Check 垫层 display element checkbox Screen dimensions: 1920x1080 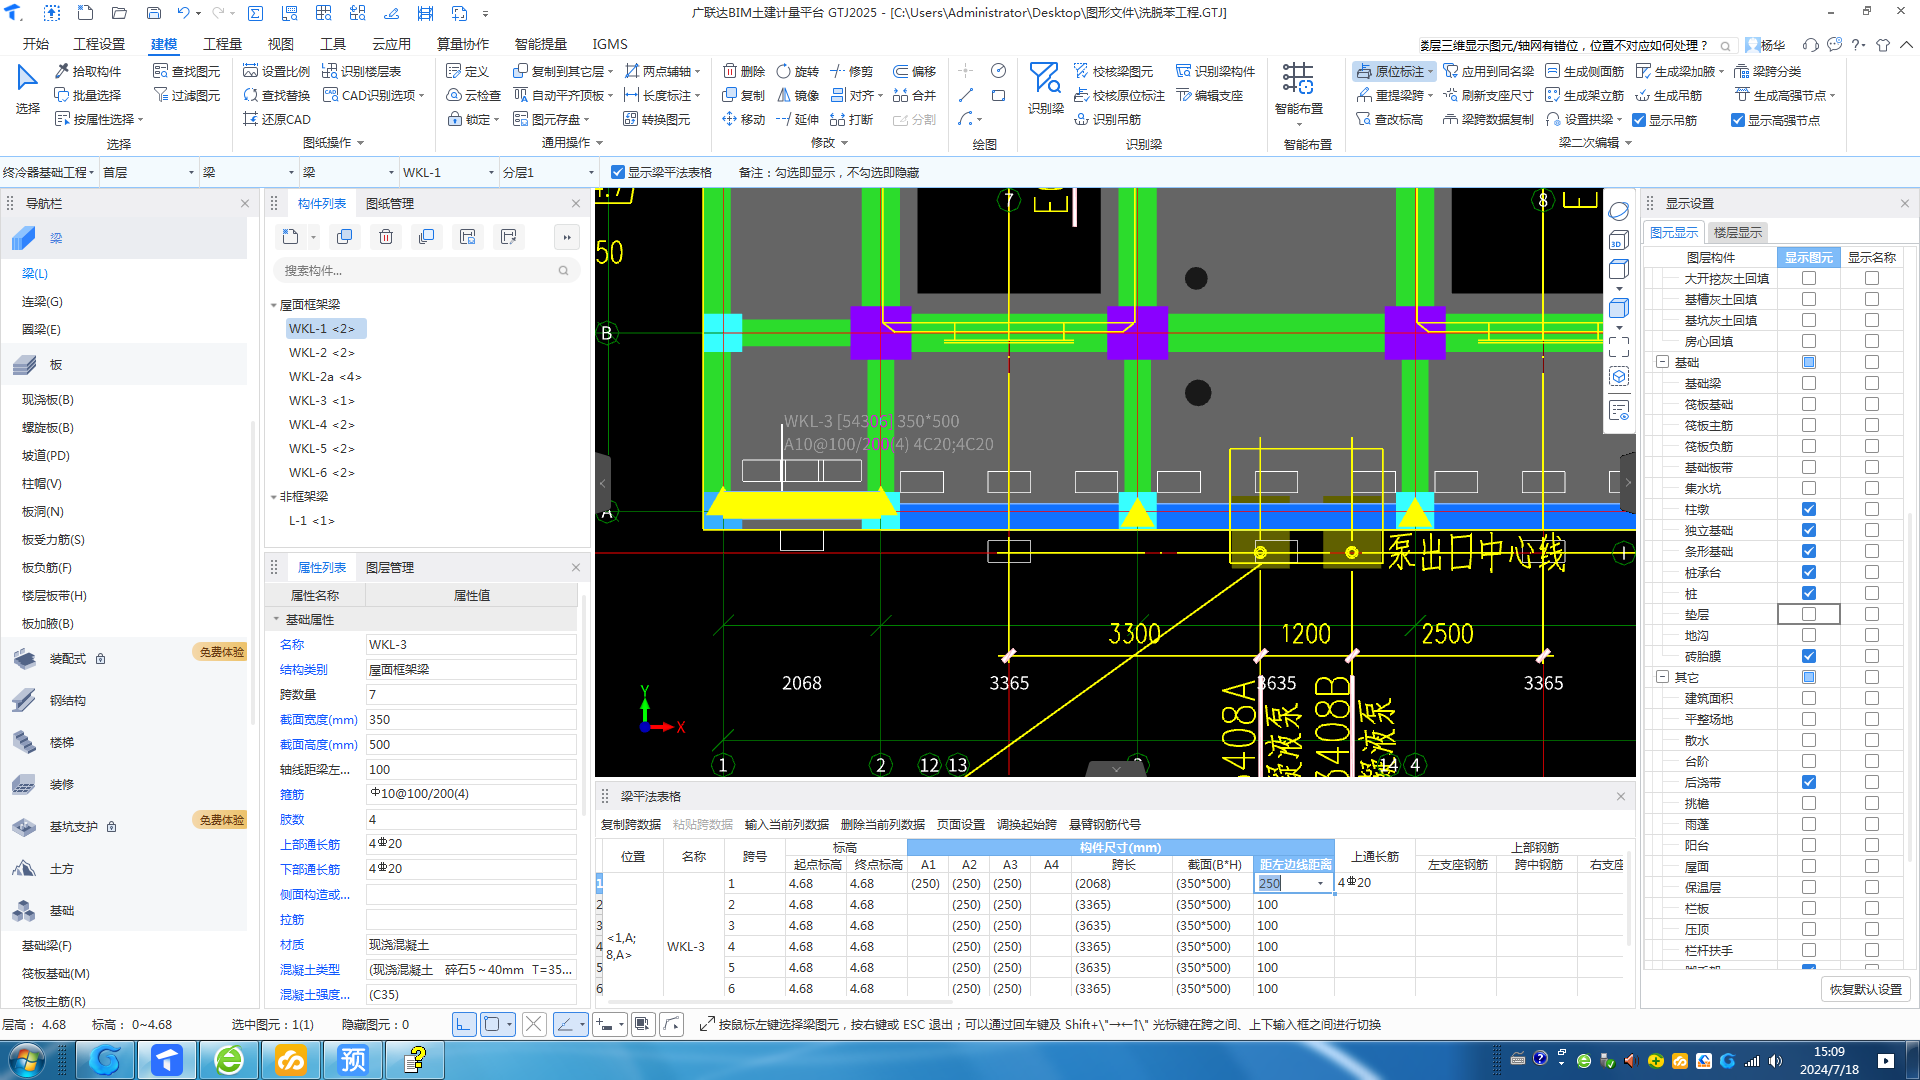(x=1809, y=614)
